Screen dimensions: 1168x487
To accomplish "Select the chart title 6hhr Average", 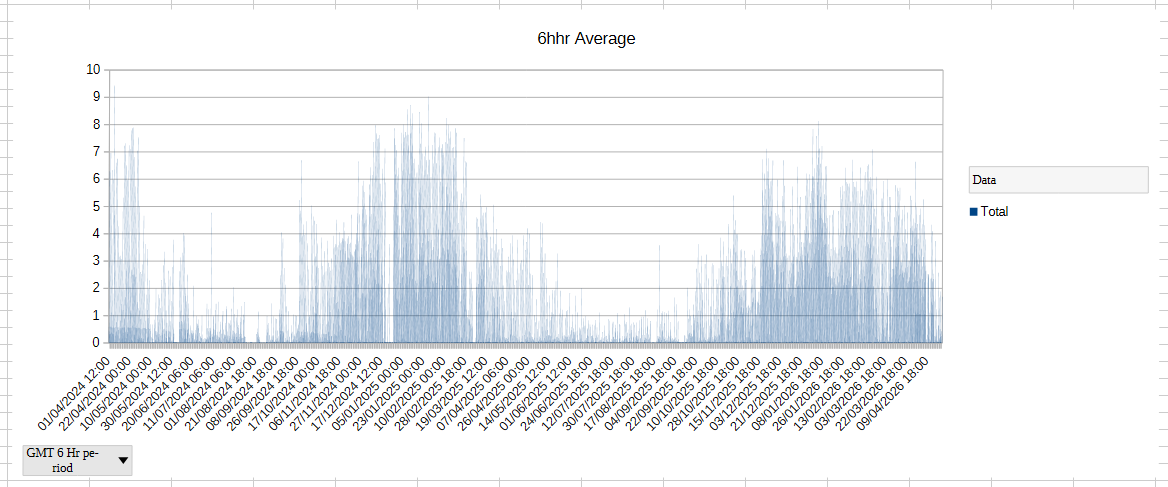I will (x=586, y=39).
